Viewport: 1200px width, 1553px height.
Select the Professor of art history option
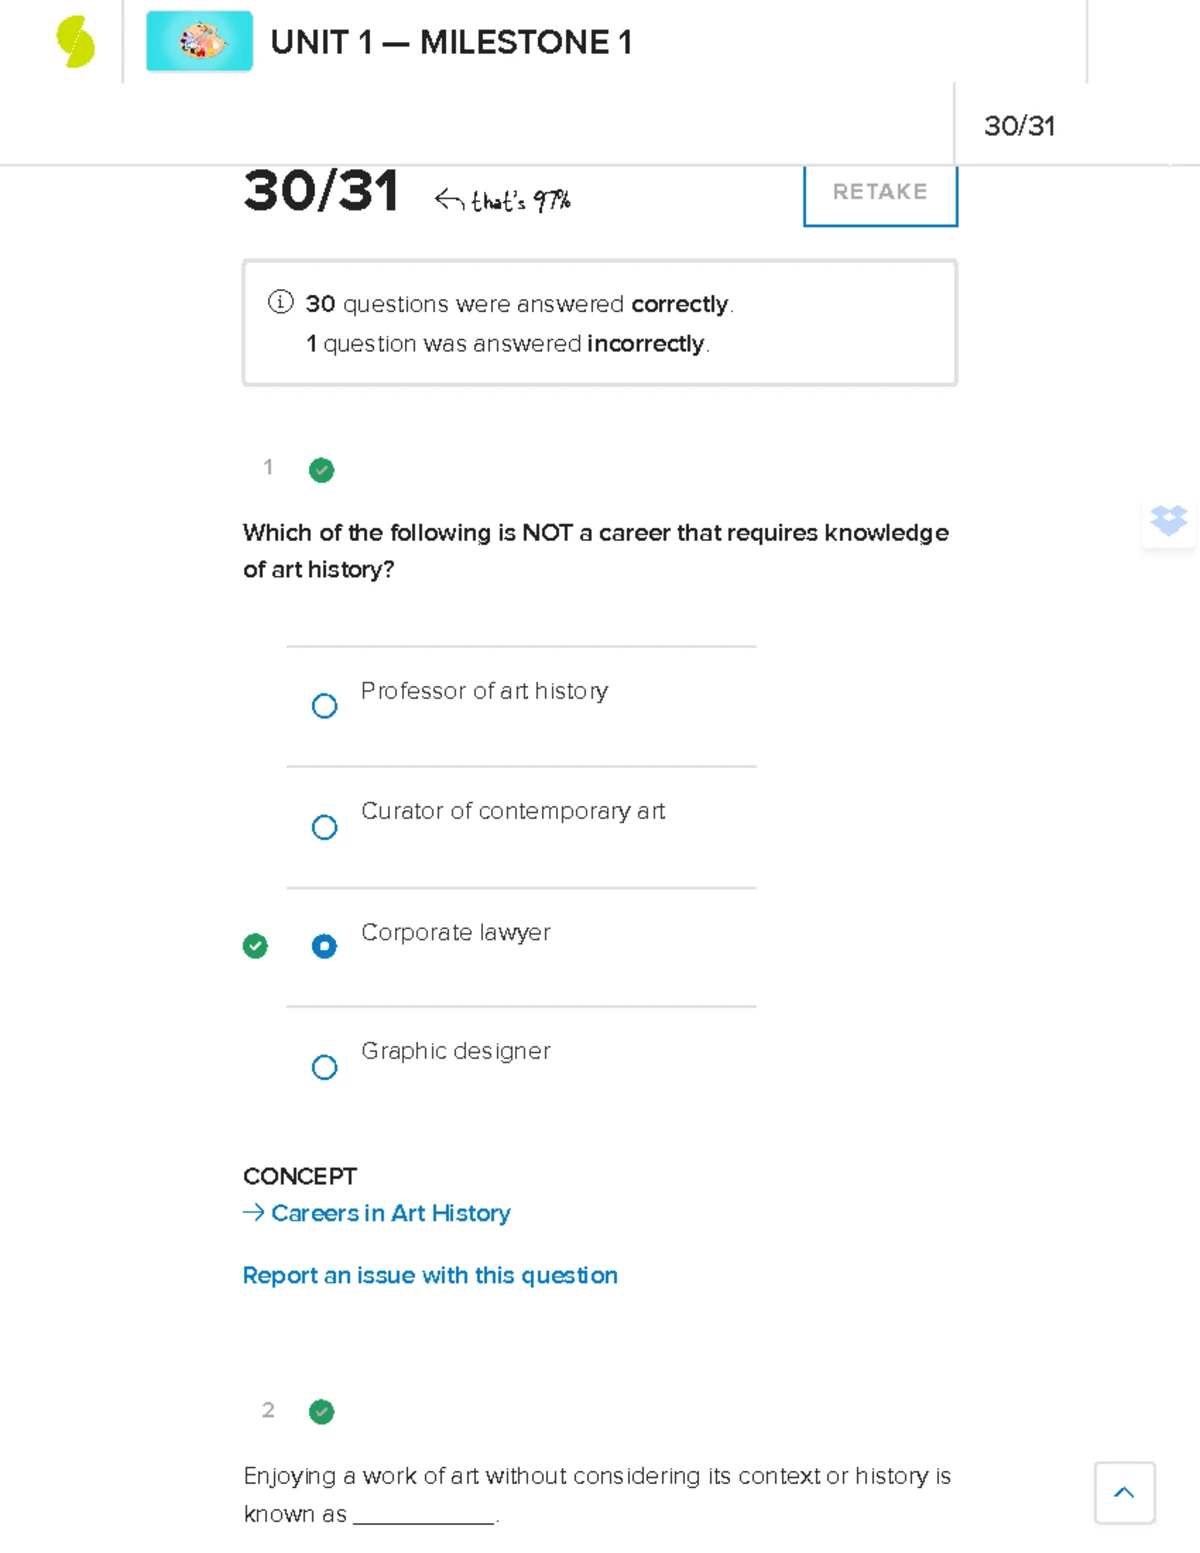point(324,706)
